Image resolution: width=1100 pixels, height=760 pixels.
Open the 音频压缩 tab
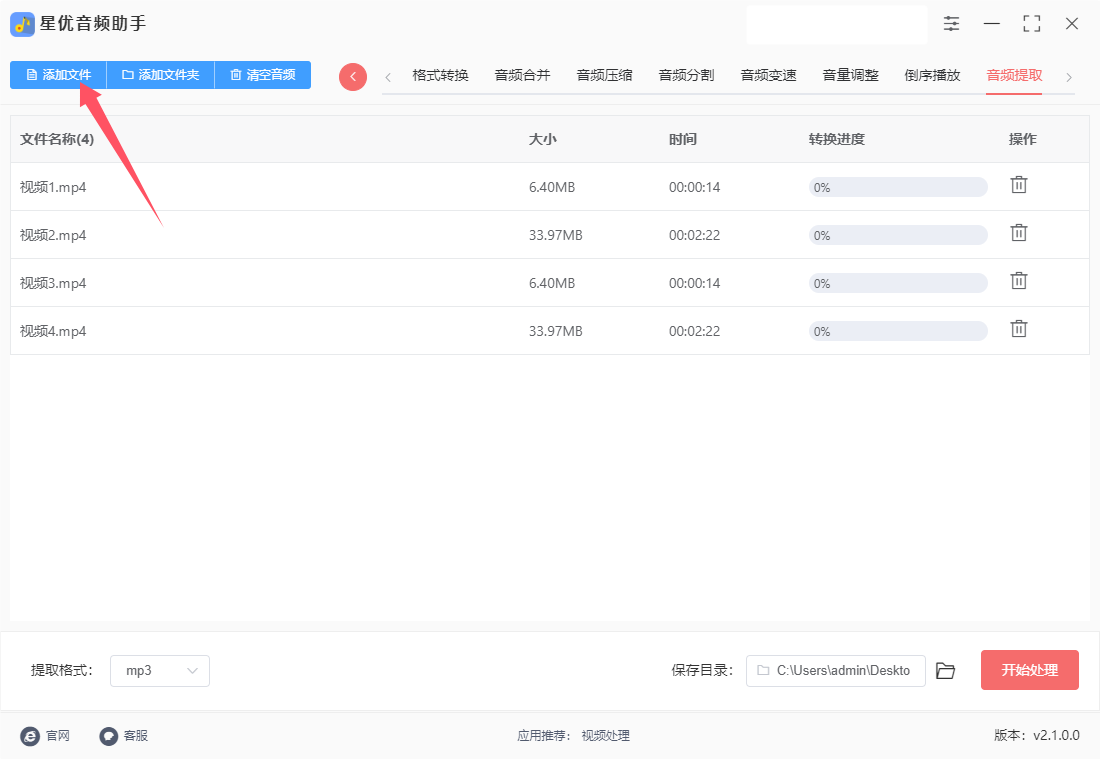[604, 75]
